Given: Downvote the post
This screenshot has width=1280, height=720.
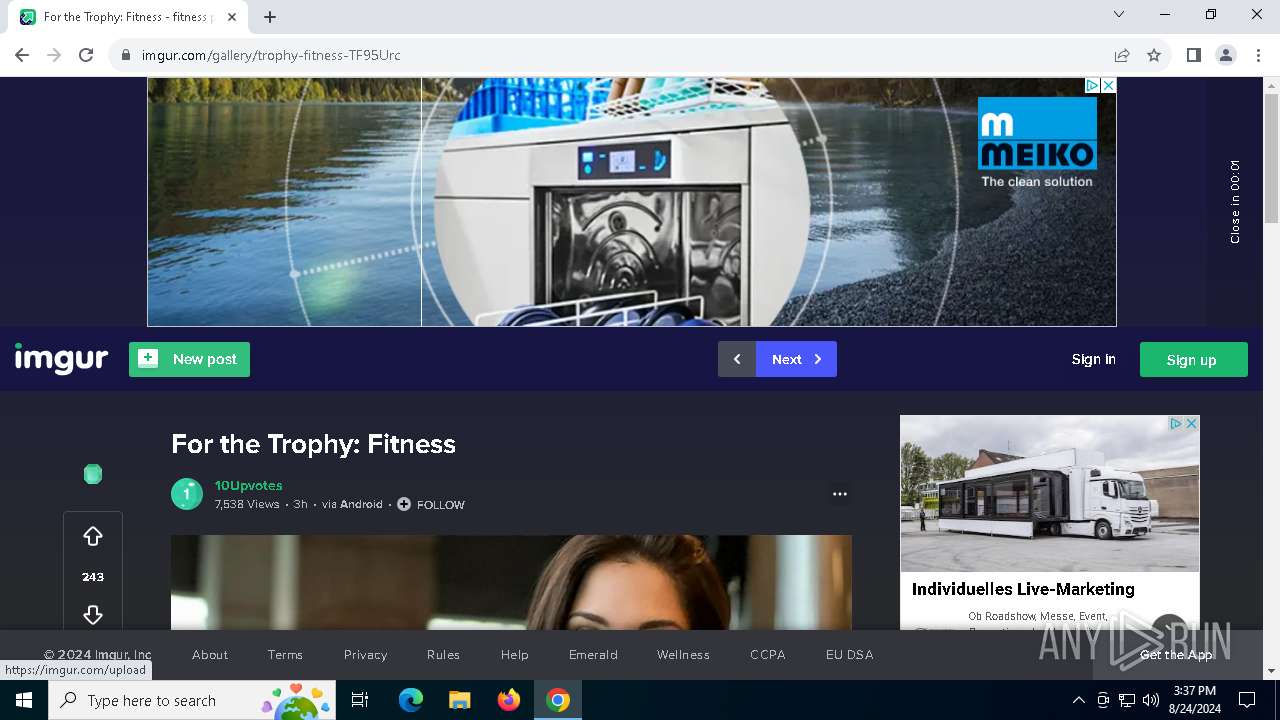Looking at the screenshot, I should coord(93,614).
